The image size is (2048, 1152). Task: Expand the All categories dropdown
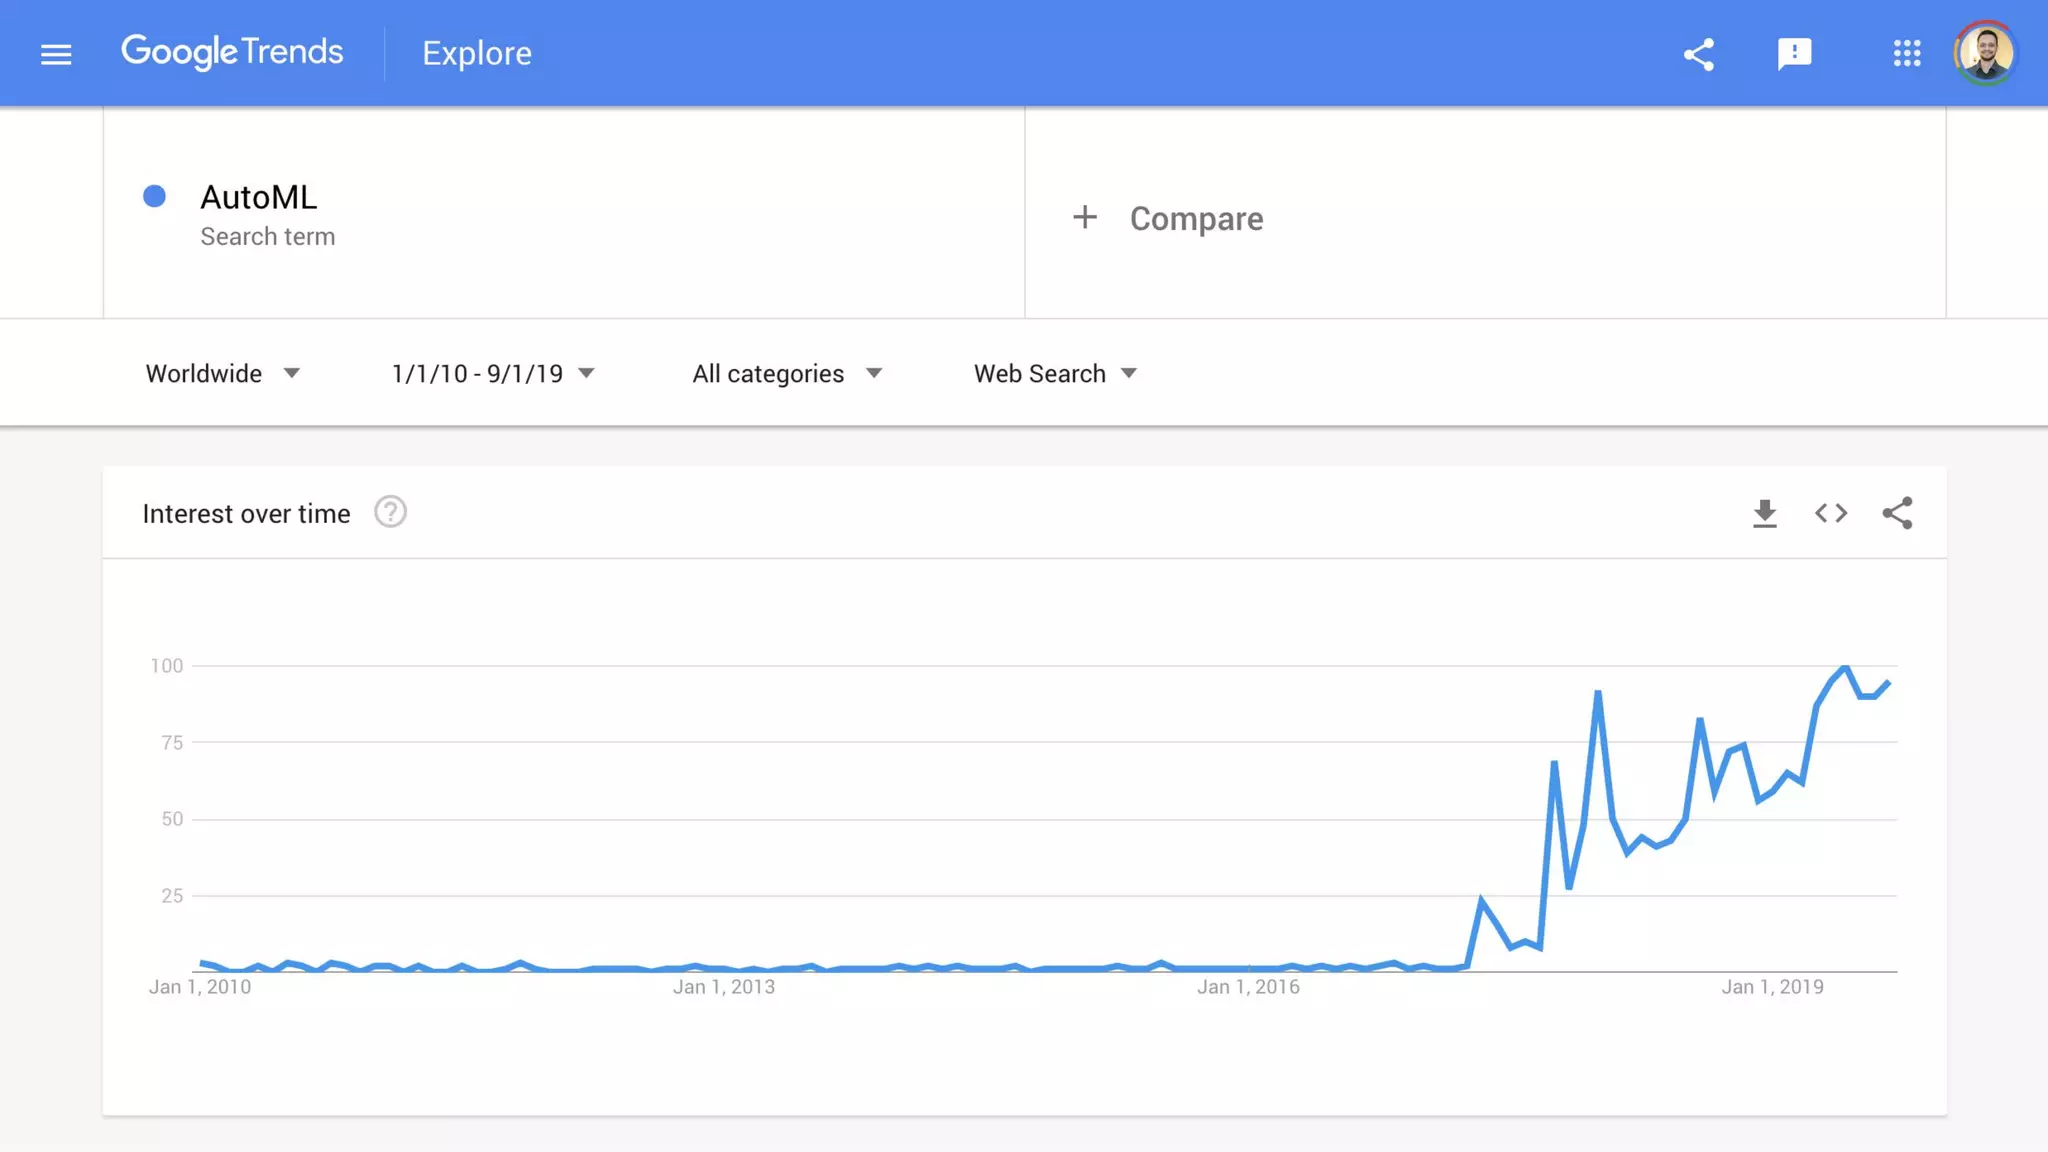(x=787, y=374)
